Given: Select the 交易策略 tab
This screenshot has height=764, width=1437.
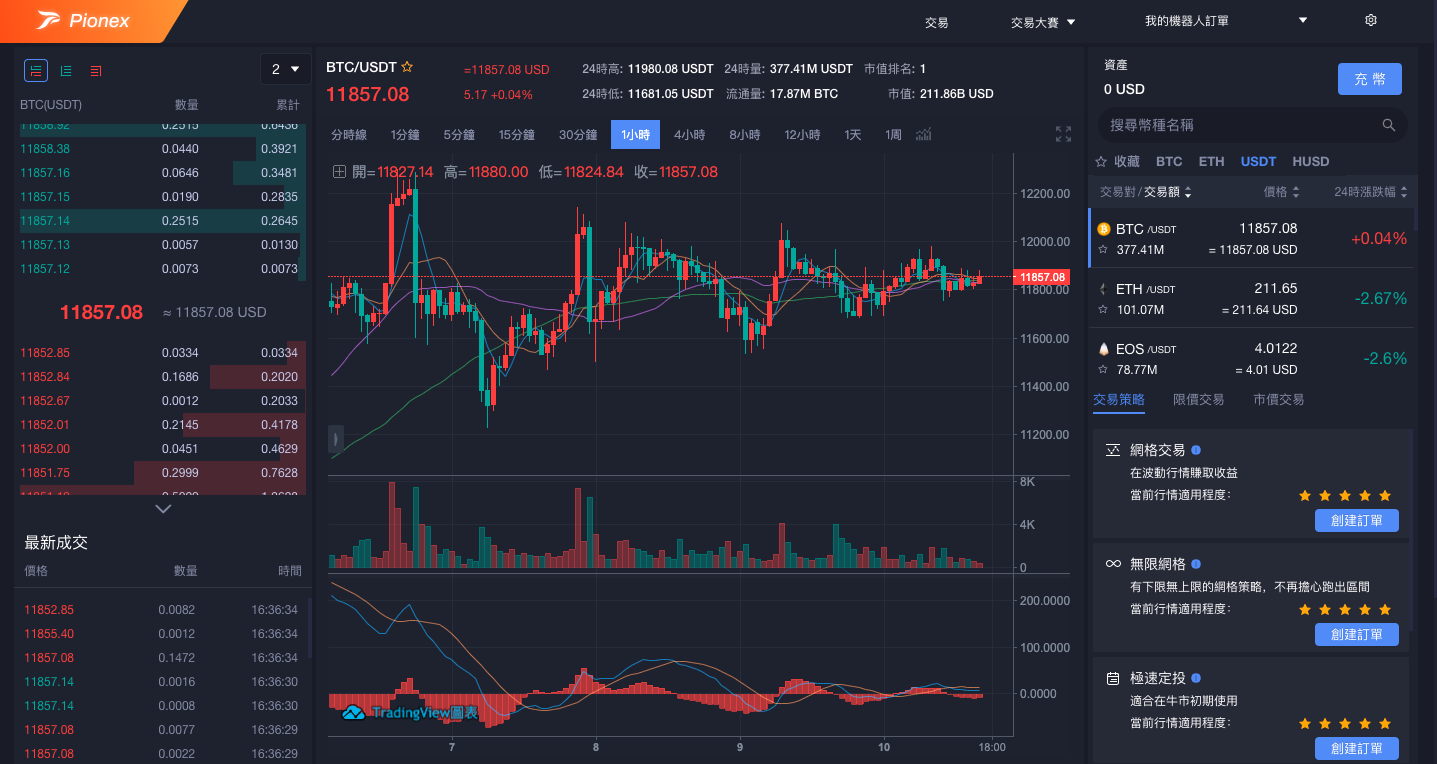Looking at the screenshot, I should click(x=1119, y=399).
